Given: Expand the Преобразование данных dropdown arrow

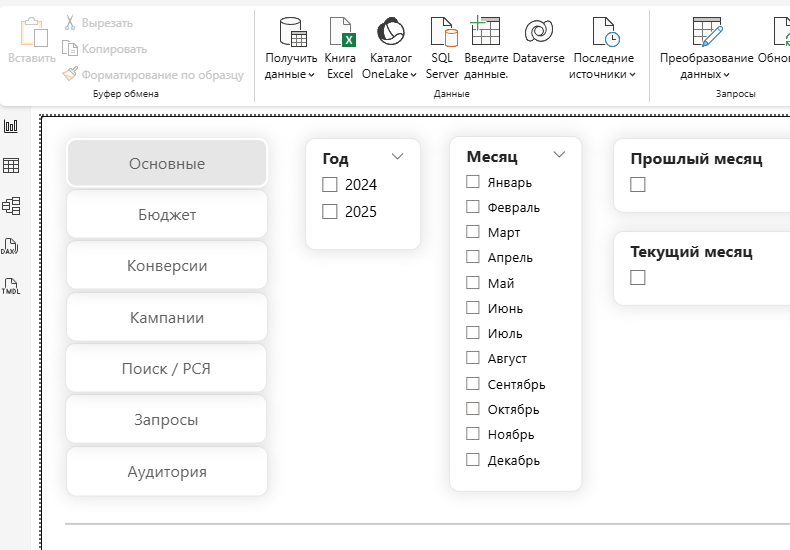Looking at the screenshot, I should pos(727,75).
